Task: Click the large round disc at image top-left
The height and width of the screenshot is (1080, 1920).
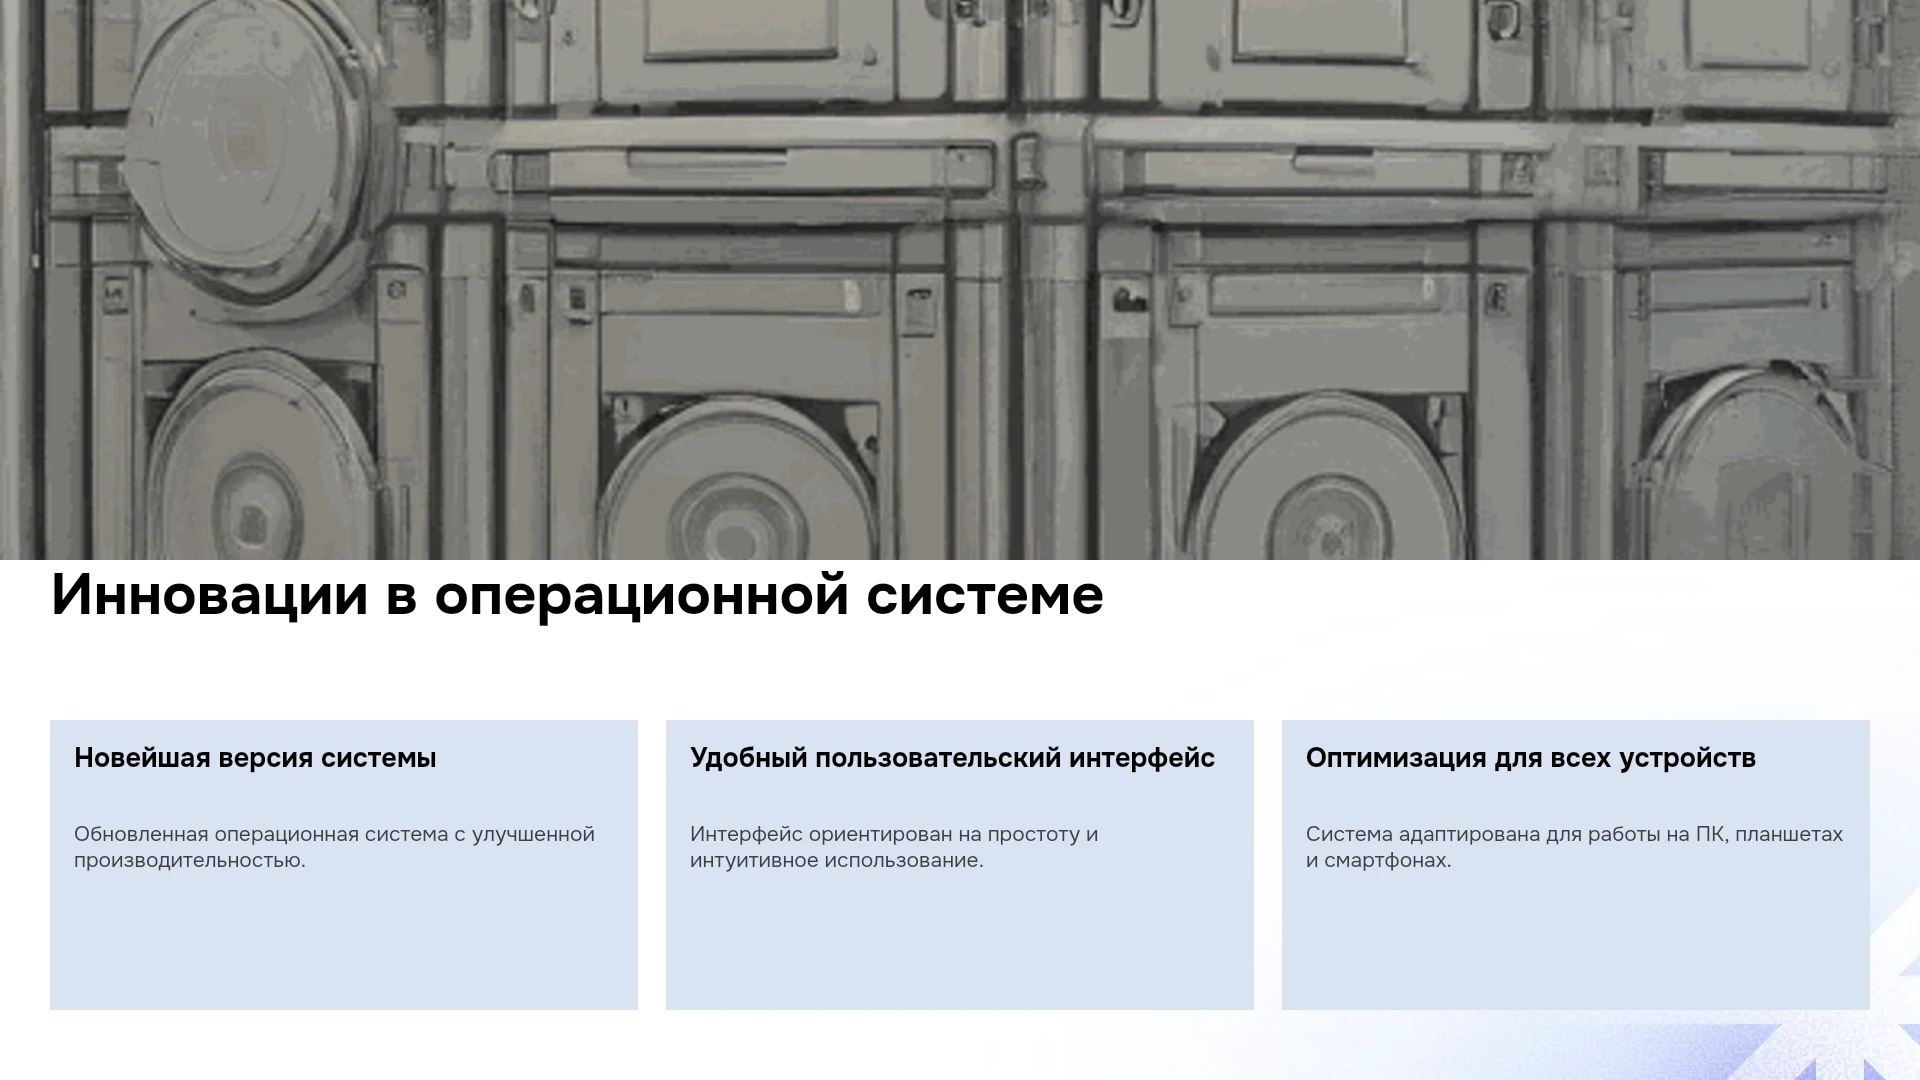Action: point(248,143)
